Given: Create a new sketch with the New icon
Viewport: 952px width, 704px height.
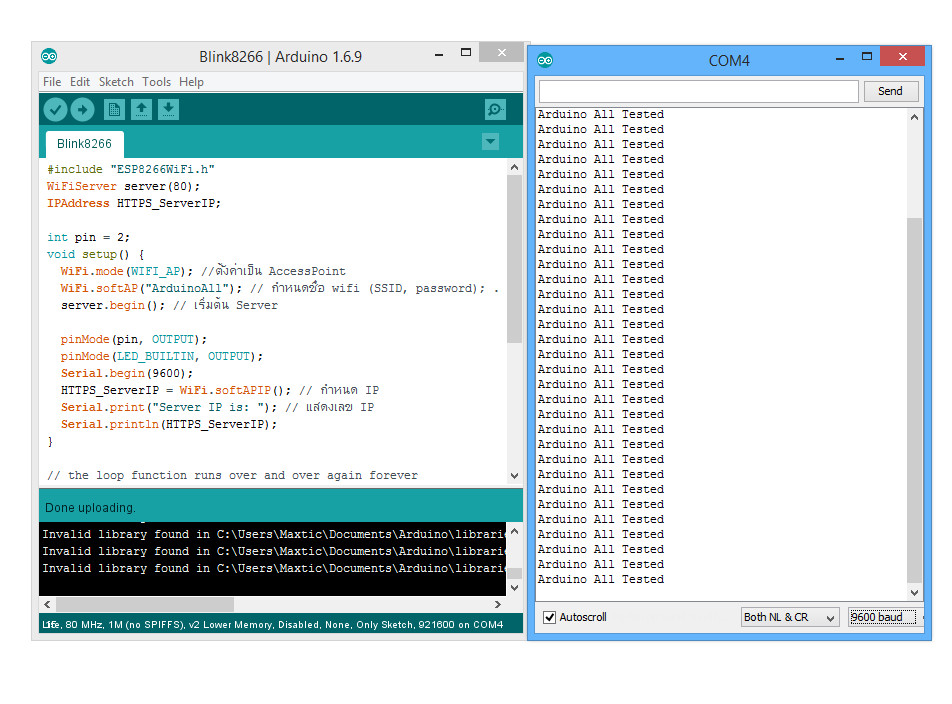Looking at the screenshot, I should coord(114,110).
